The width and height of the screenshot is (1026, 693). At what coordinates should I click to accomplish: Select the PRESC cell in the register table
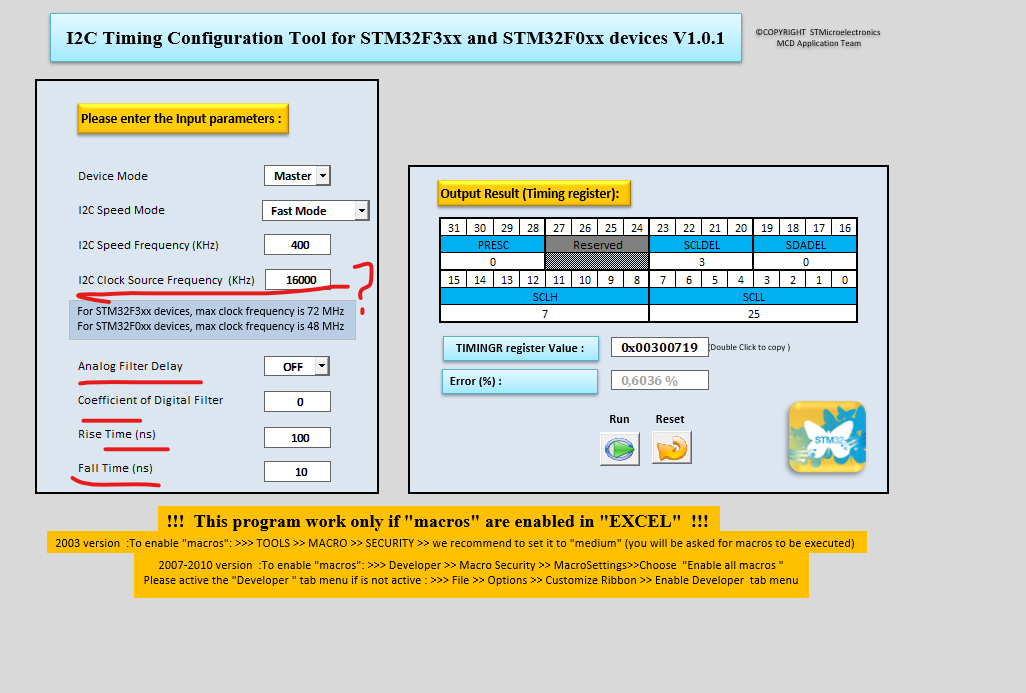492,244
